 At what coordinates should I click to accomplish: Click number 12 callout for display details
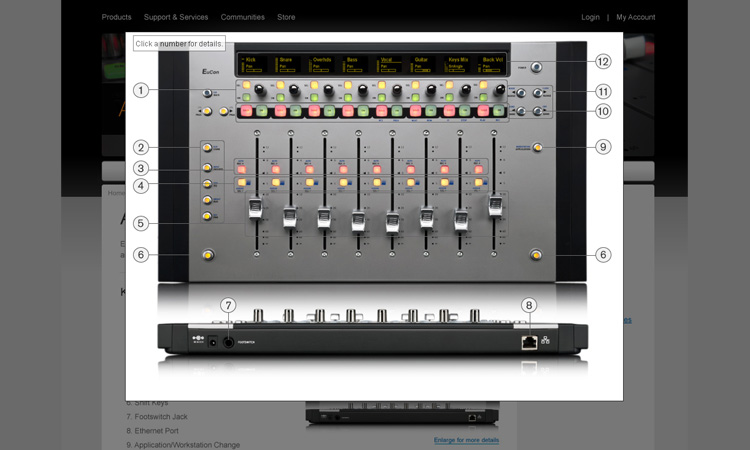(603, 62)
